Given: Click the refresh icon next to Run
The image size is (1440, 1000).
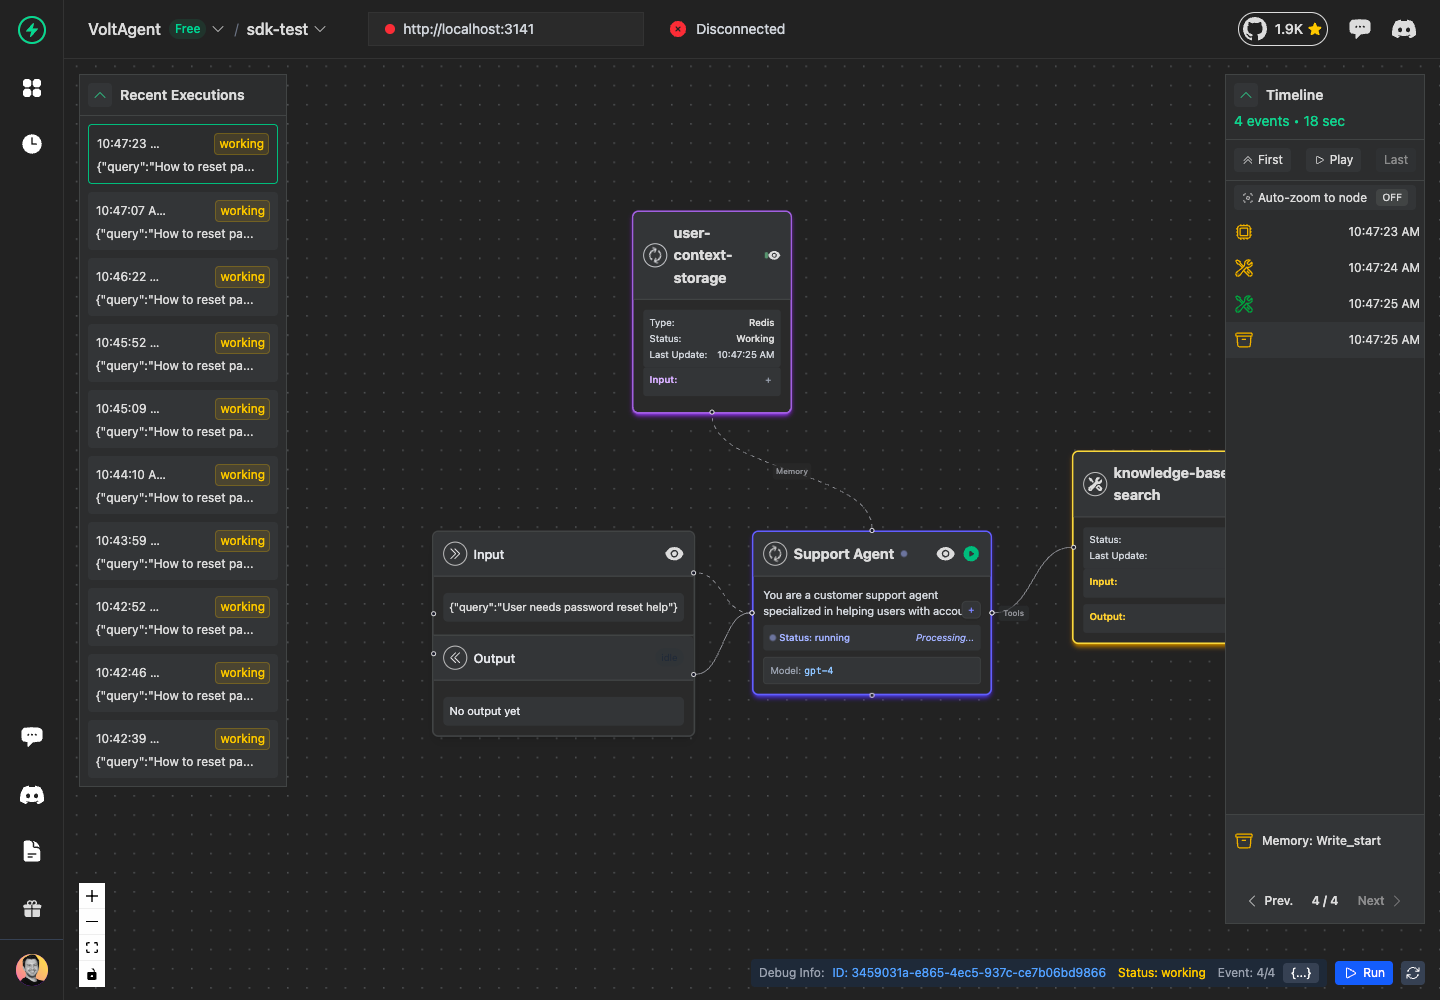Looking at the screenshot, I should click(x=1413, y=973).
